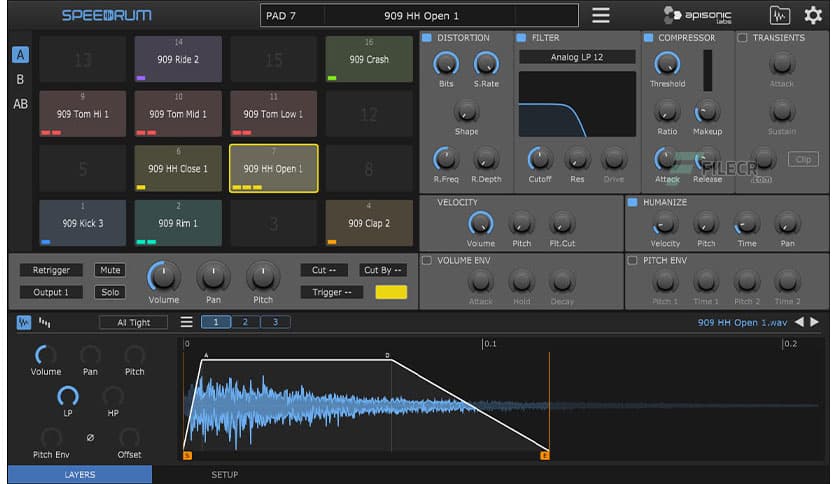Open the Analog LP 12 filter type dropdown
Image resolution: width=836 pixels, height=484 pixels.
577,57
